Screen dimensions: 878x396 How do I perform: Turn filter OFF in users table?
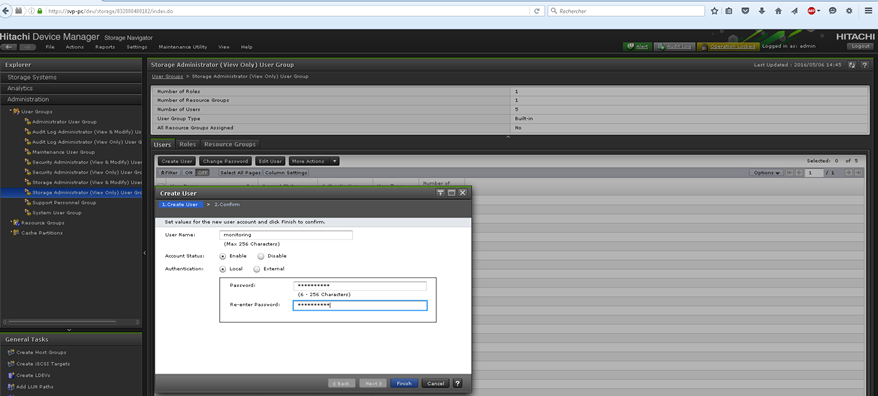pyautogui.click(x=203, y=173)
